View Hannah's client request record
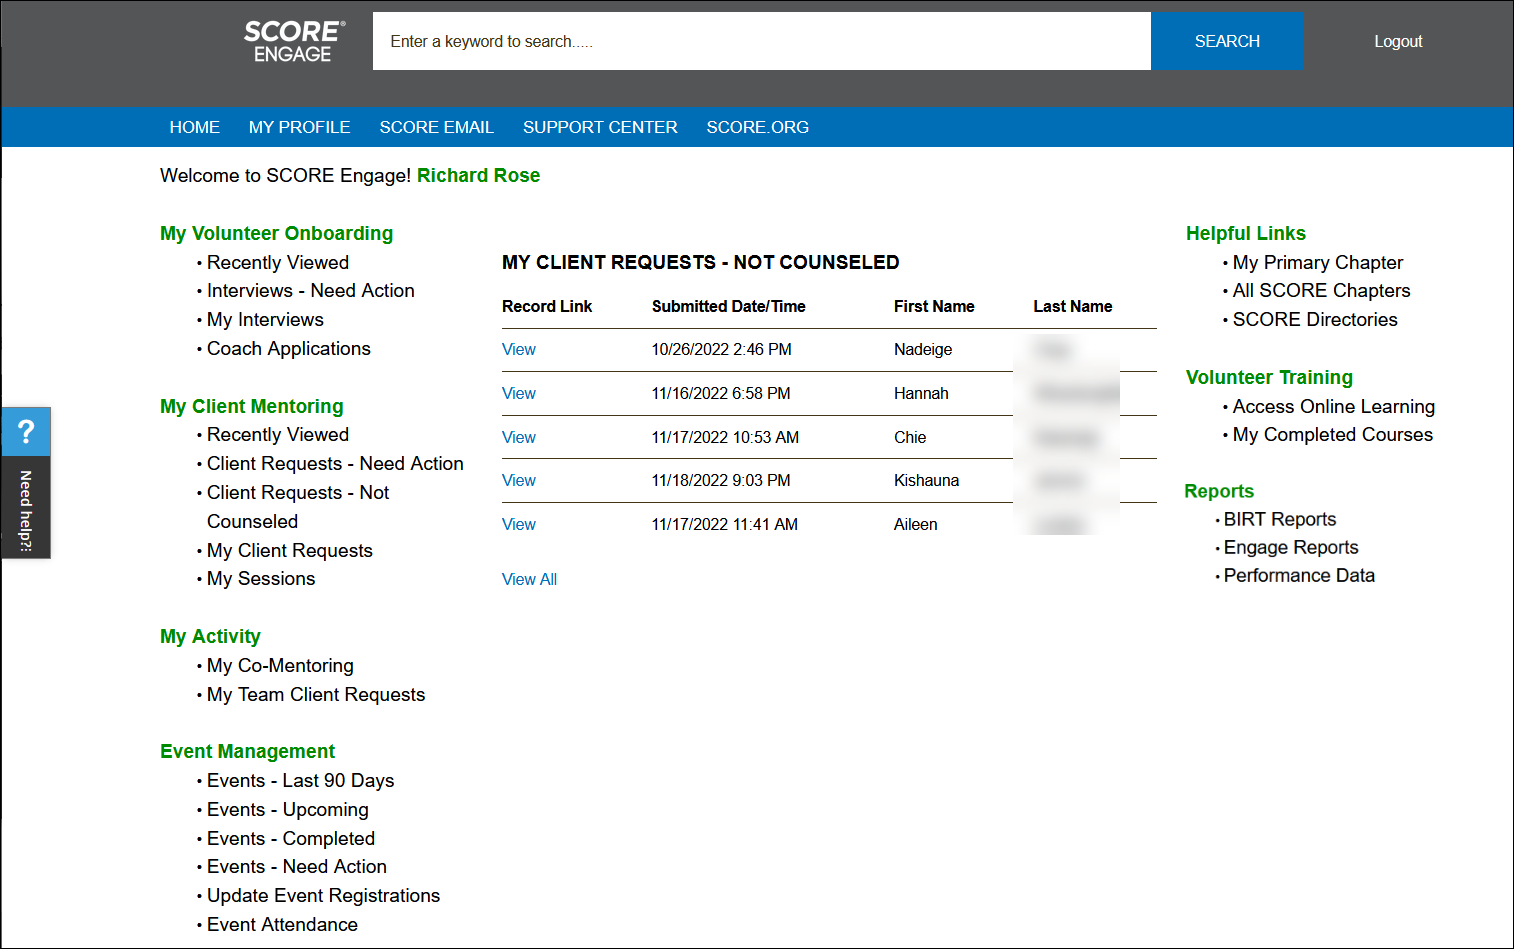Viewport: 1514px width, 949px height. 518,393
